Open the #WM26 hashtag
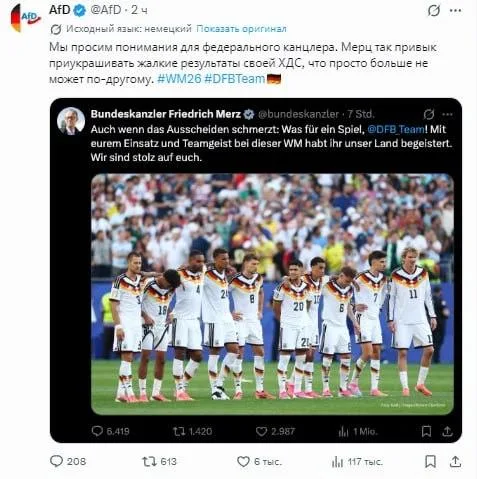The width and height of the screenshot is (477, 479). pyautogui.click(x=179, y=79)
